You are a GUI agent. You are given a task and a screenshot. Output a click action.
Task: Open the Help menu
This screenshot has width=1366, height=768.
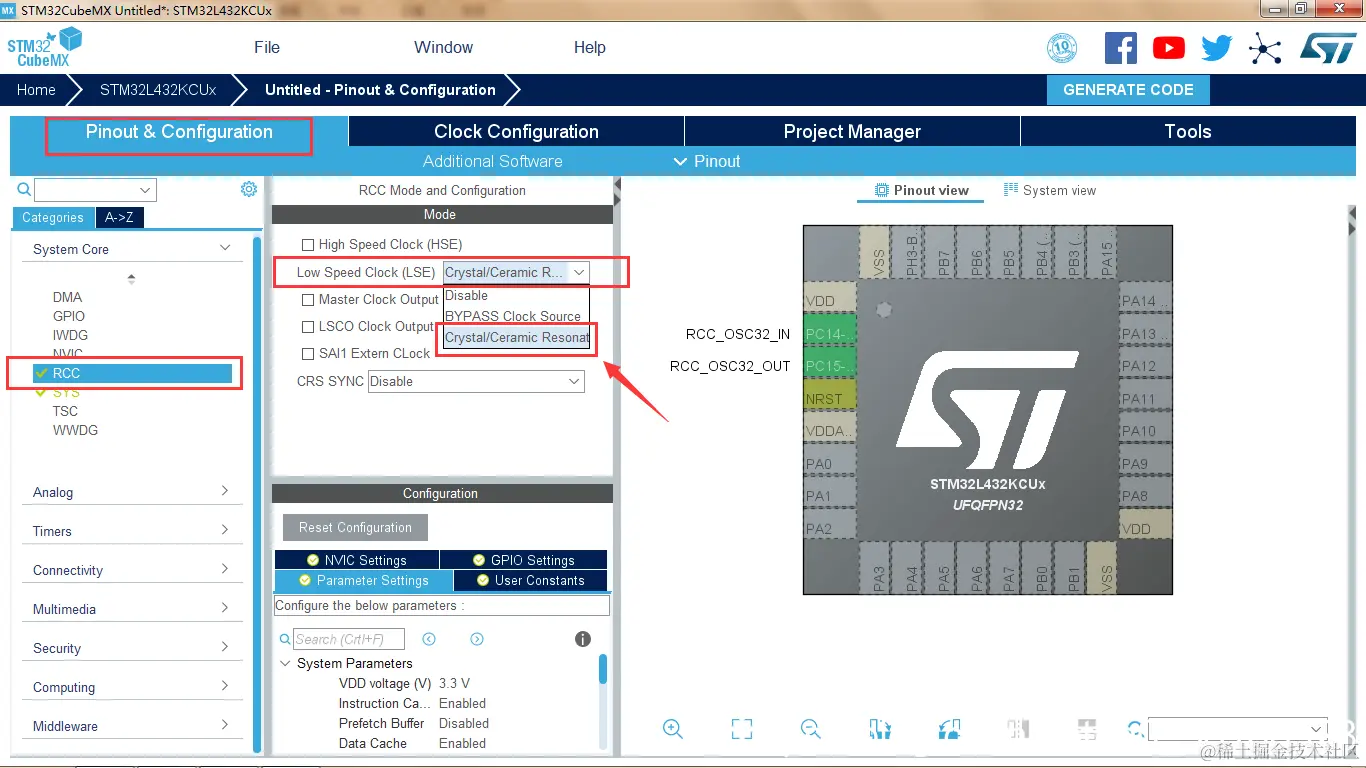coord(590,47)
